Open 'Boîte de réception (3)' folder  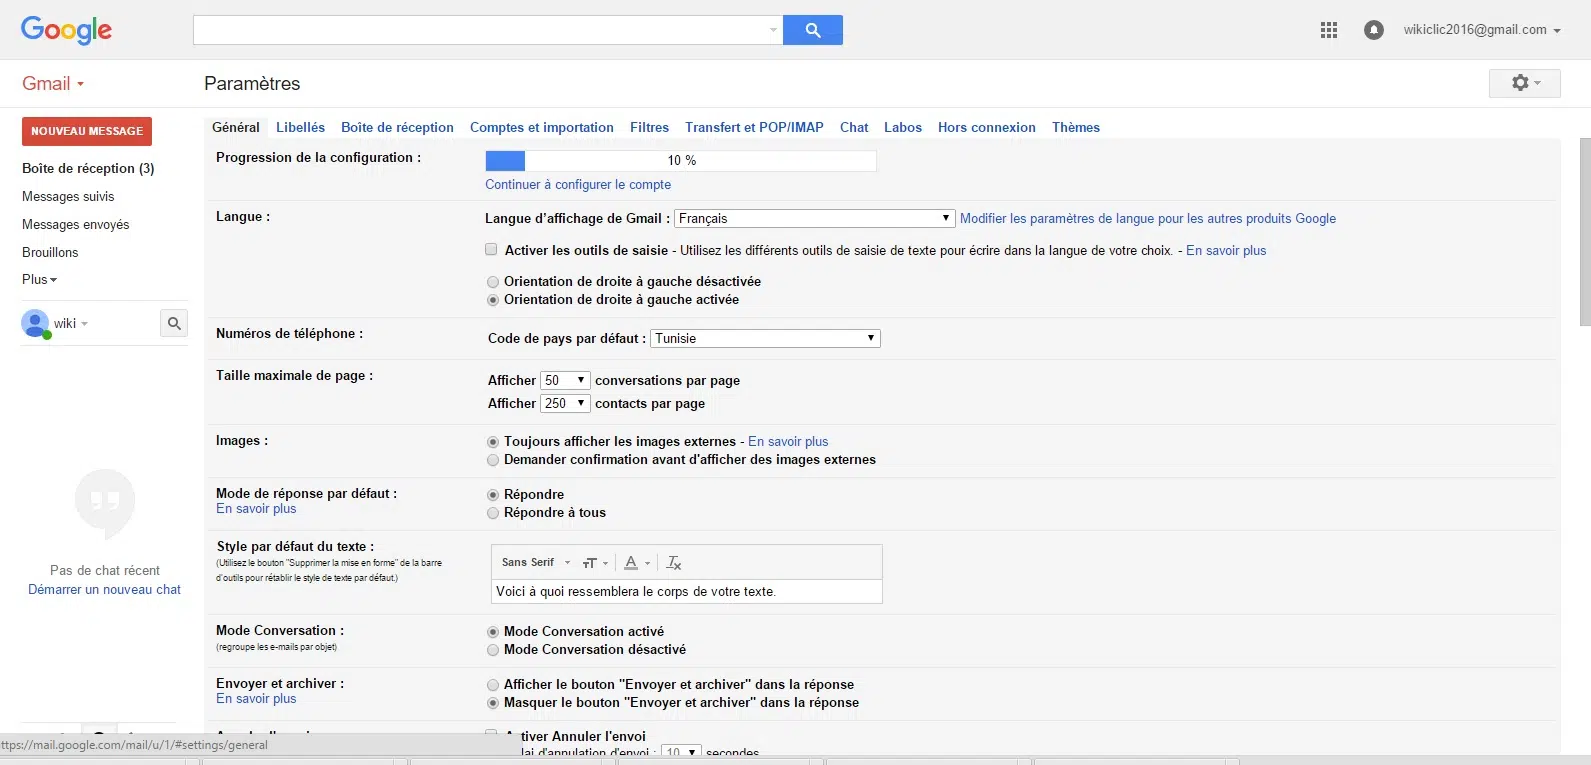click(x=88, y=168)
